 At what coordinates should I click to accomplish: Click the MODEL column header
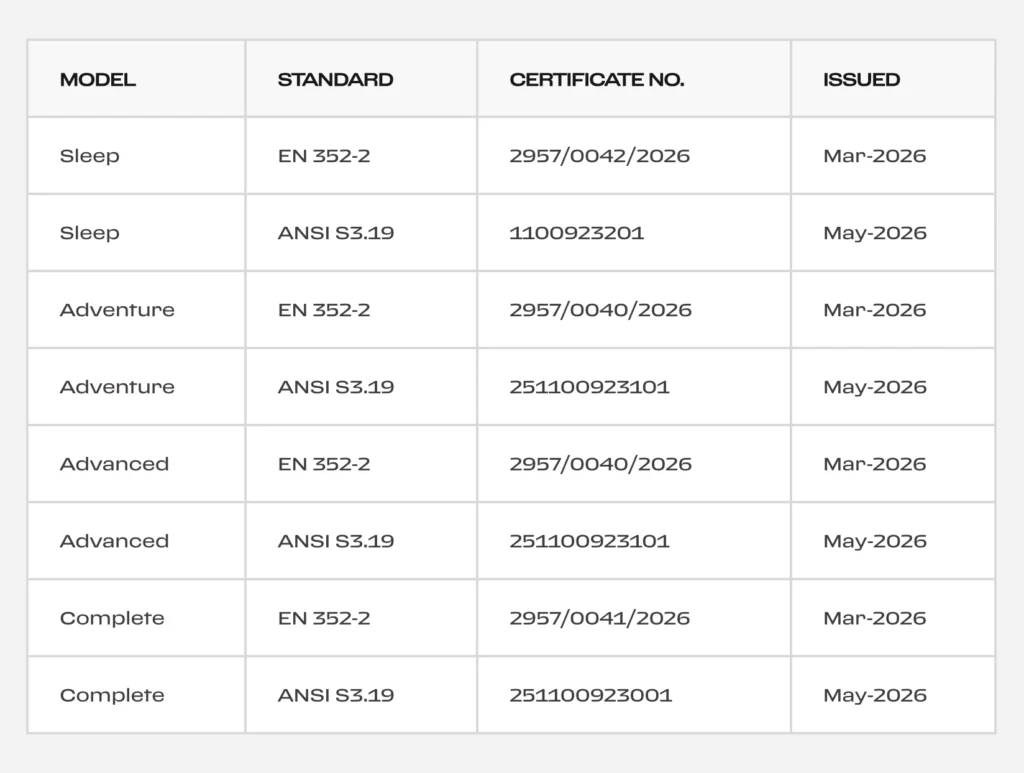coord(98,80)
